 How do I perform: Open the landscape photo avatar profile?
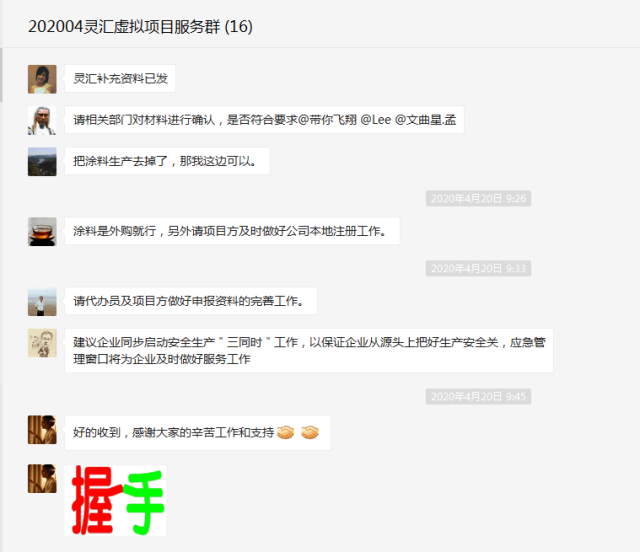pos(42,162)
